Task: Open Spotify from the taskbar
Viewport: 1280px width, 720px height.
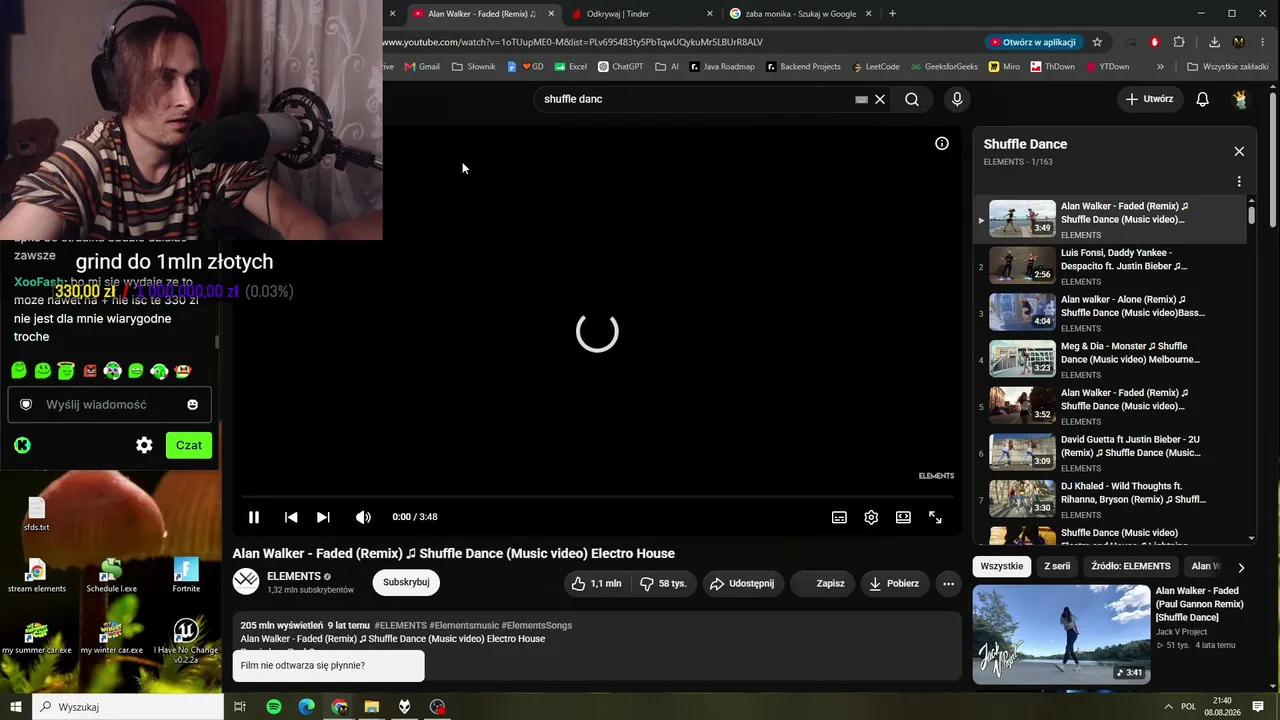Action: pos(274,707)
